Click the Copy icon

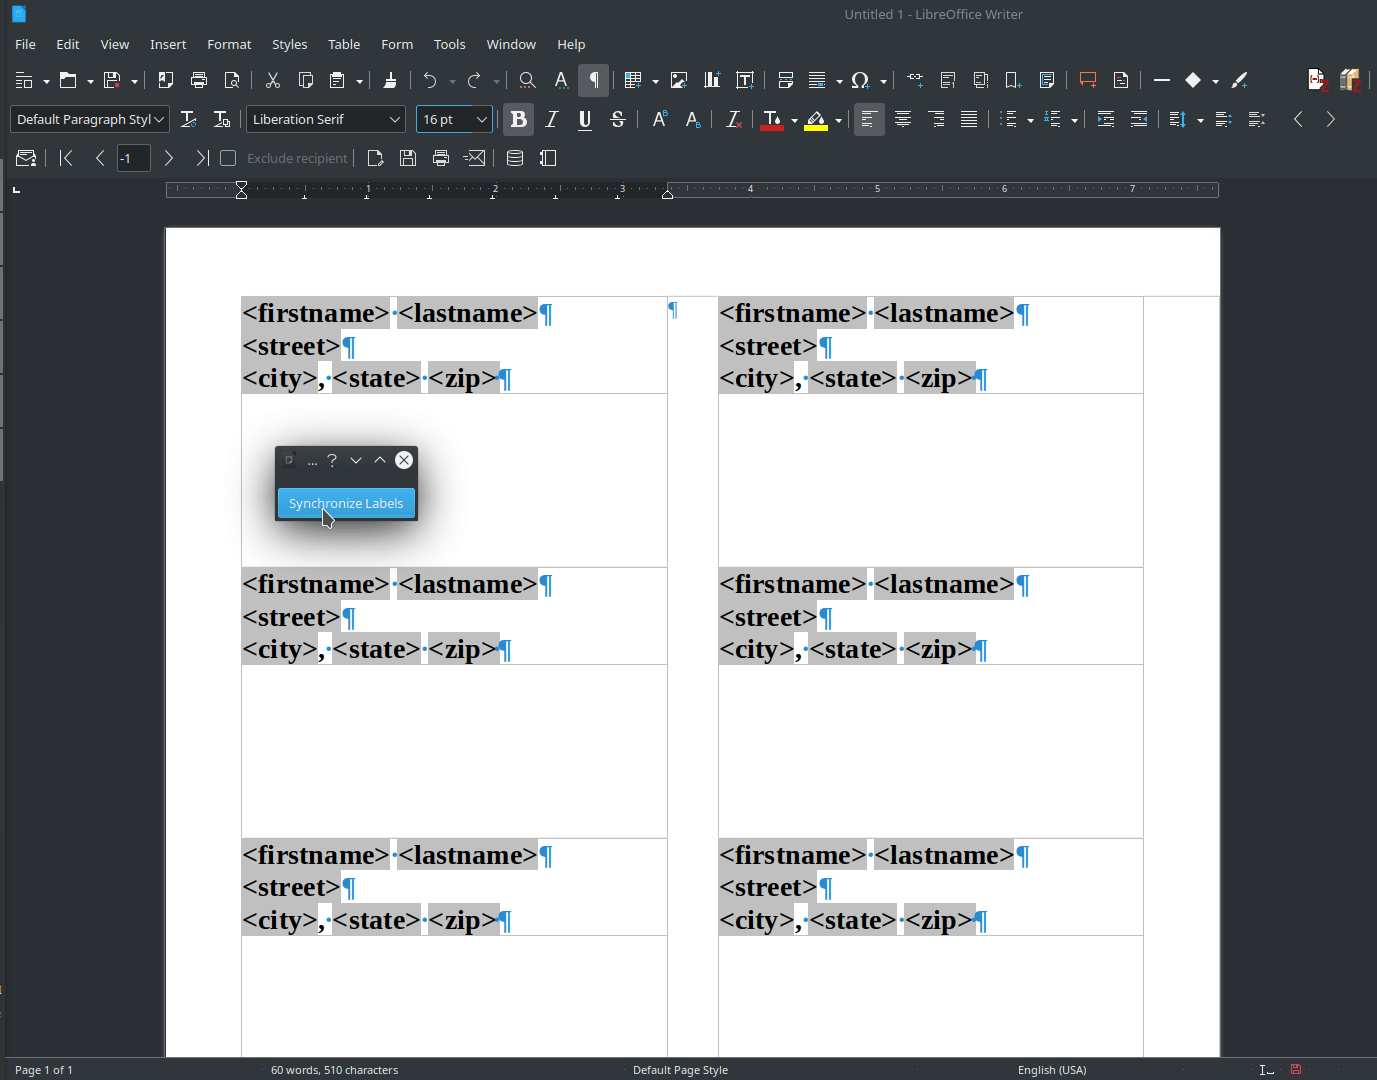pyautogui.click(x=306, y=80)
